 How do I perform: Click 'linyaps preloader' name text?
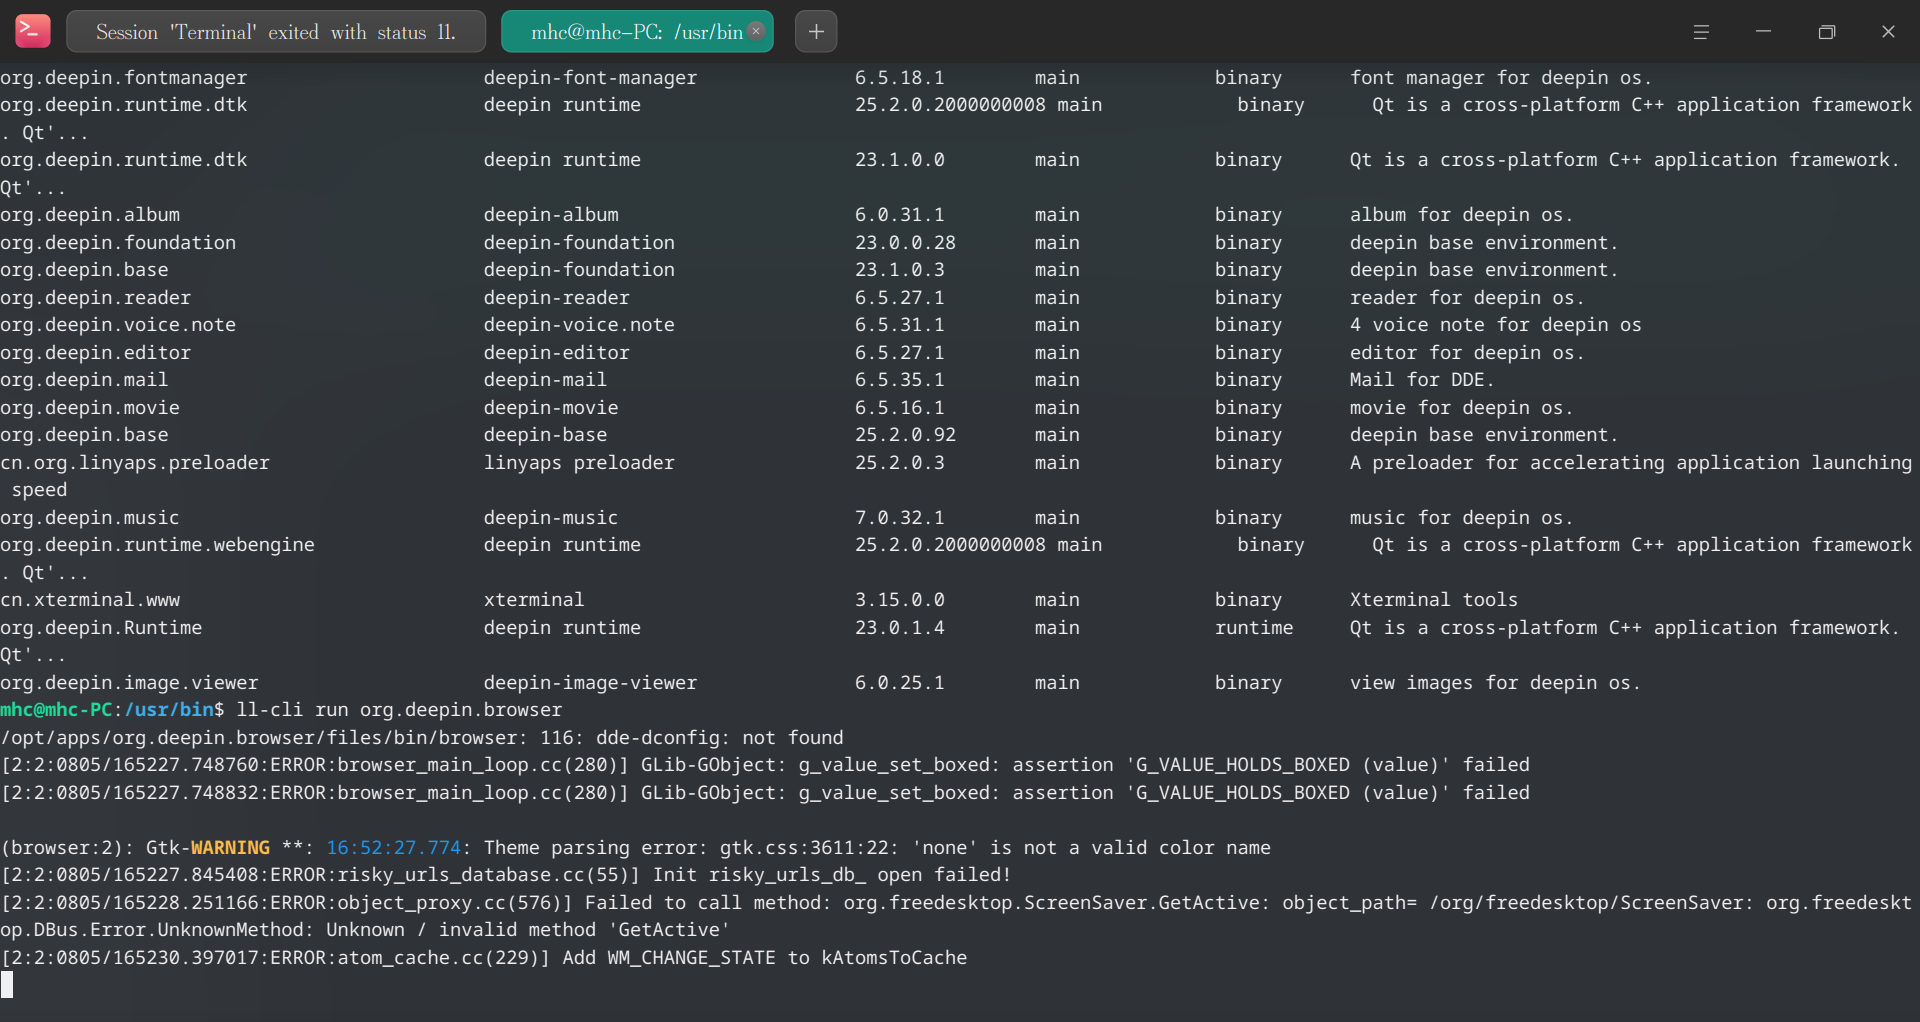pos(579,463)
